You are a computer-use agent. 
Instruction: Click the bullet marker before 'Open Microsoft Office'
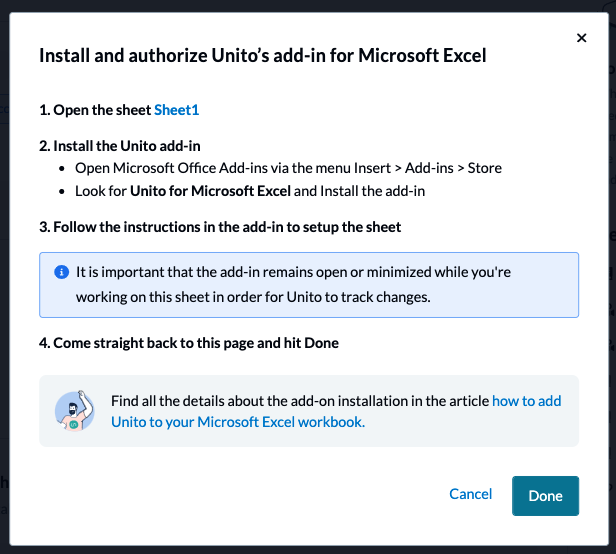tap(64, 168)
